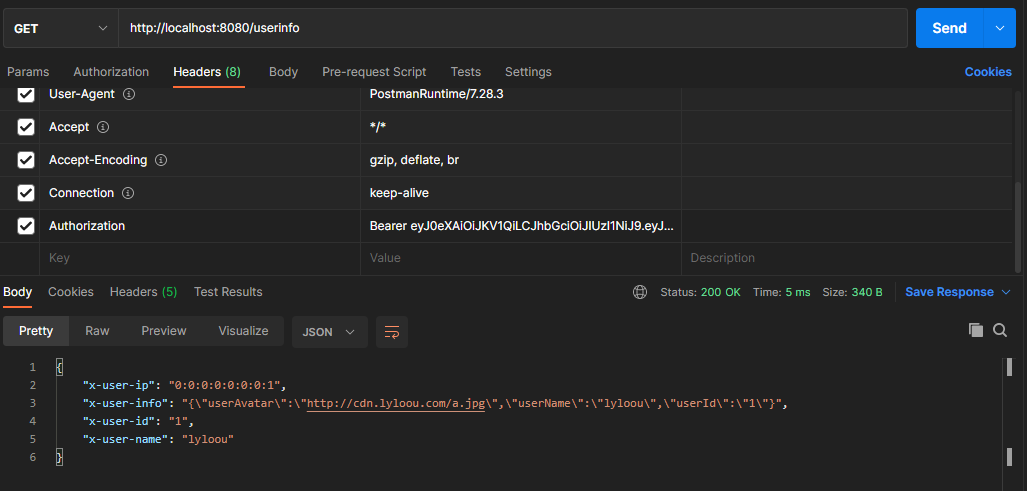Switch to the Pre-request Script tab
This screenshot has width=1027, height=491.
tap(374, 72)
